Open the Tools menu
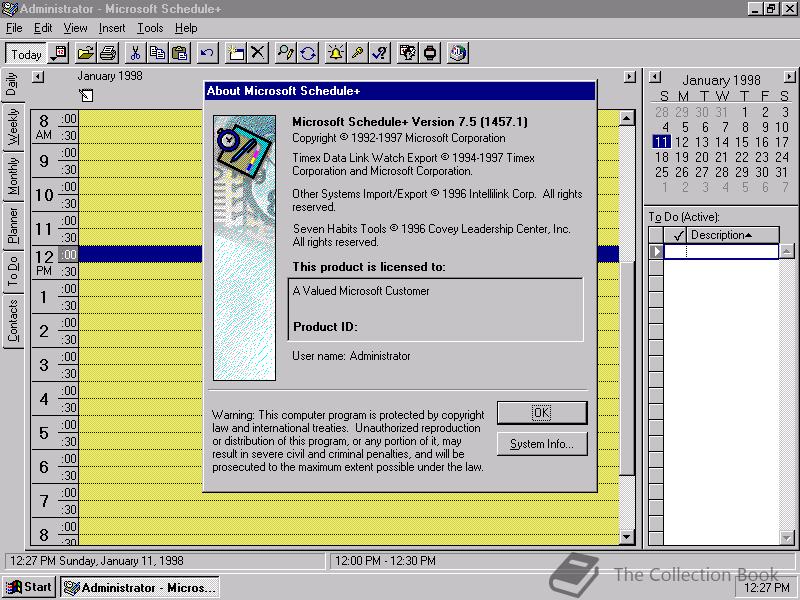This screenshot has height=600, width=800. click(x=150, y=28)
